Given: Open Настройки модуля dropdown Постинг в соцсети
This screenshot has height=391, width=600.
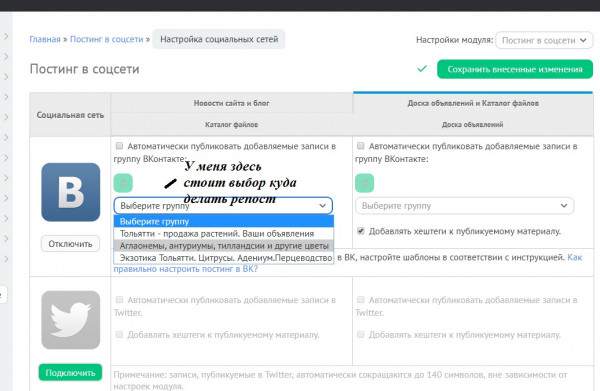Looking at the screenshot, I should point(544,40).
